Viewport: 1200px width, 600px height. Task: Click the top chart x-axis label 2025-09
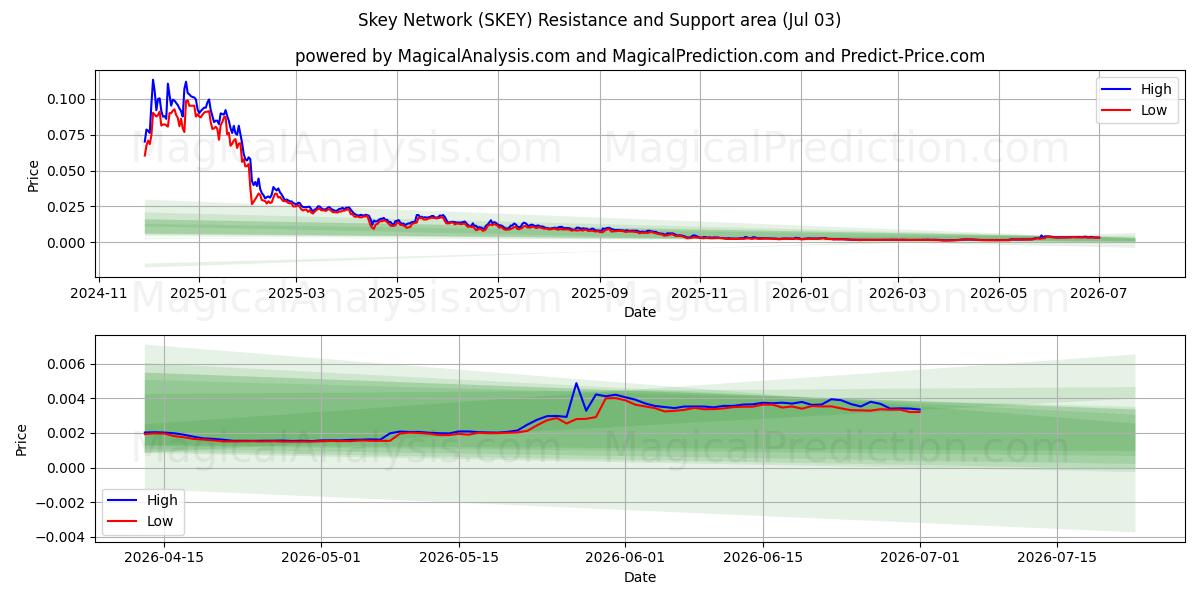tap(600, 294)
